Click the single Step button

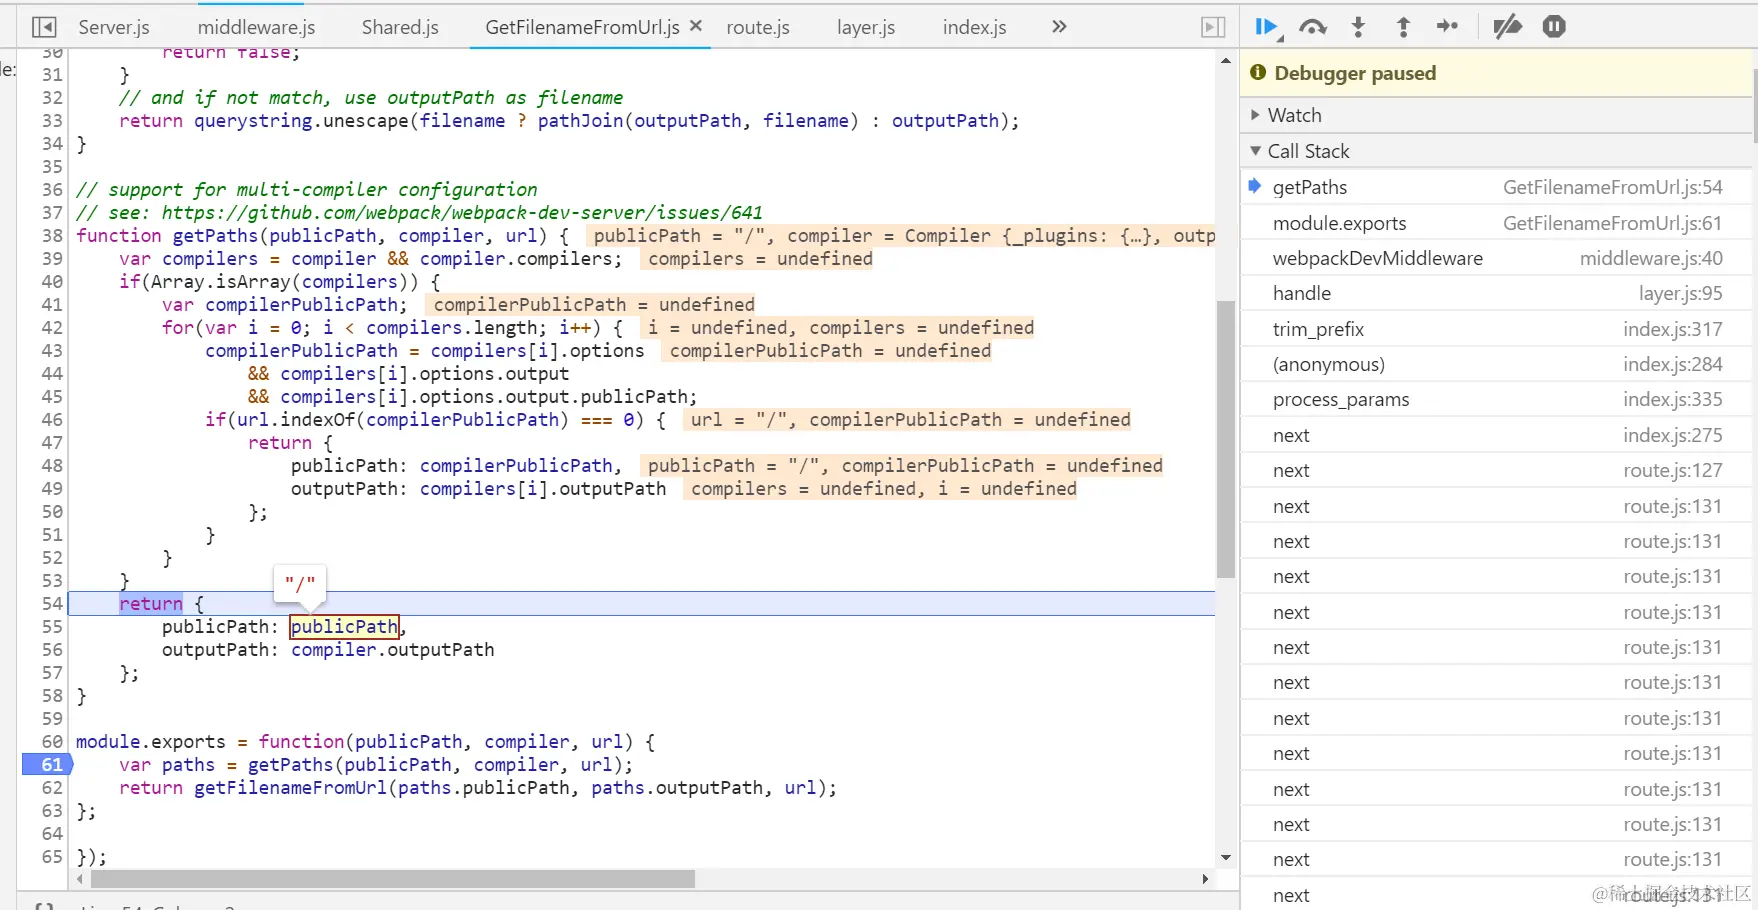(1447, 27)
